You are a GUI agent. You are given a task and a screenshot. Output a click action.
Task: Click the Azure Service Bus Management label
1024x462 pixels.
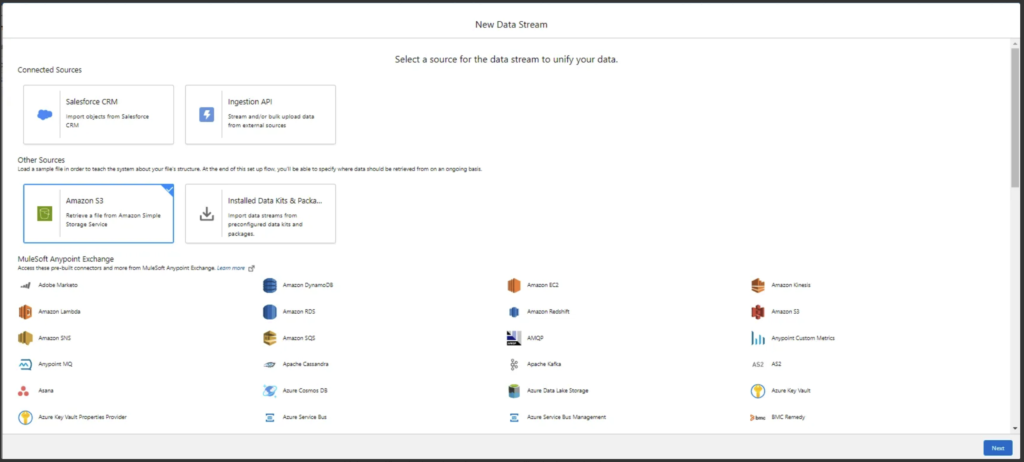pyautogui.click(x=567, y=417)
